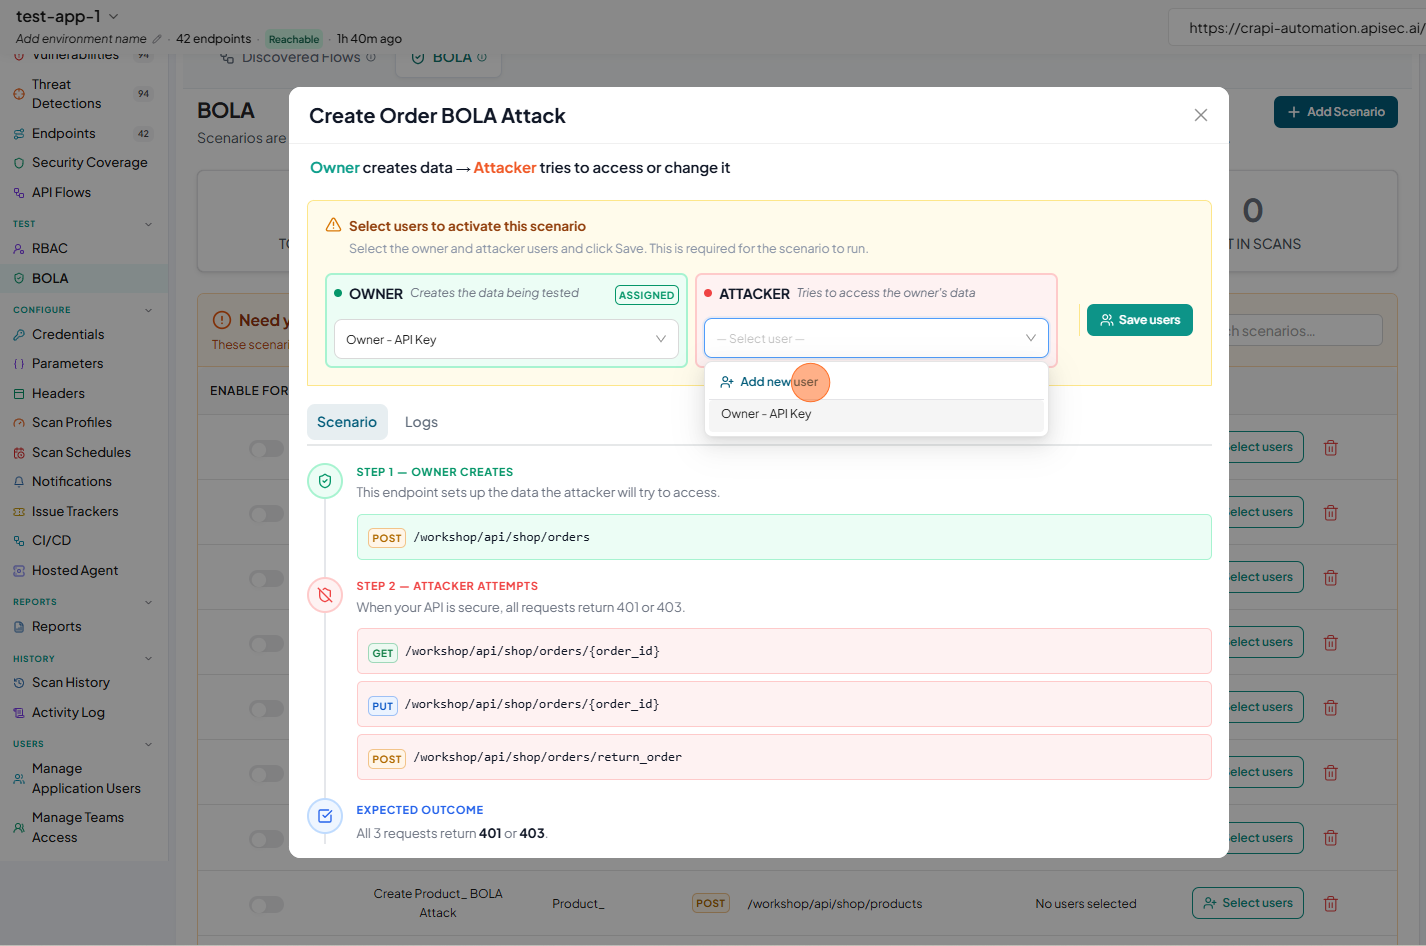1426x946 pixels.
Task: Click the Security Coverage shield icon
Action: coord(18,163)
